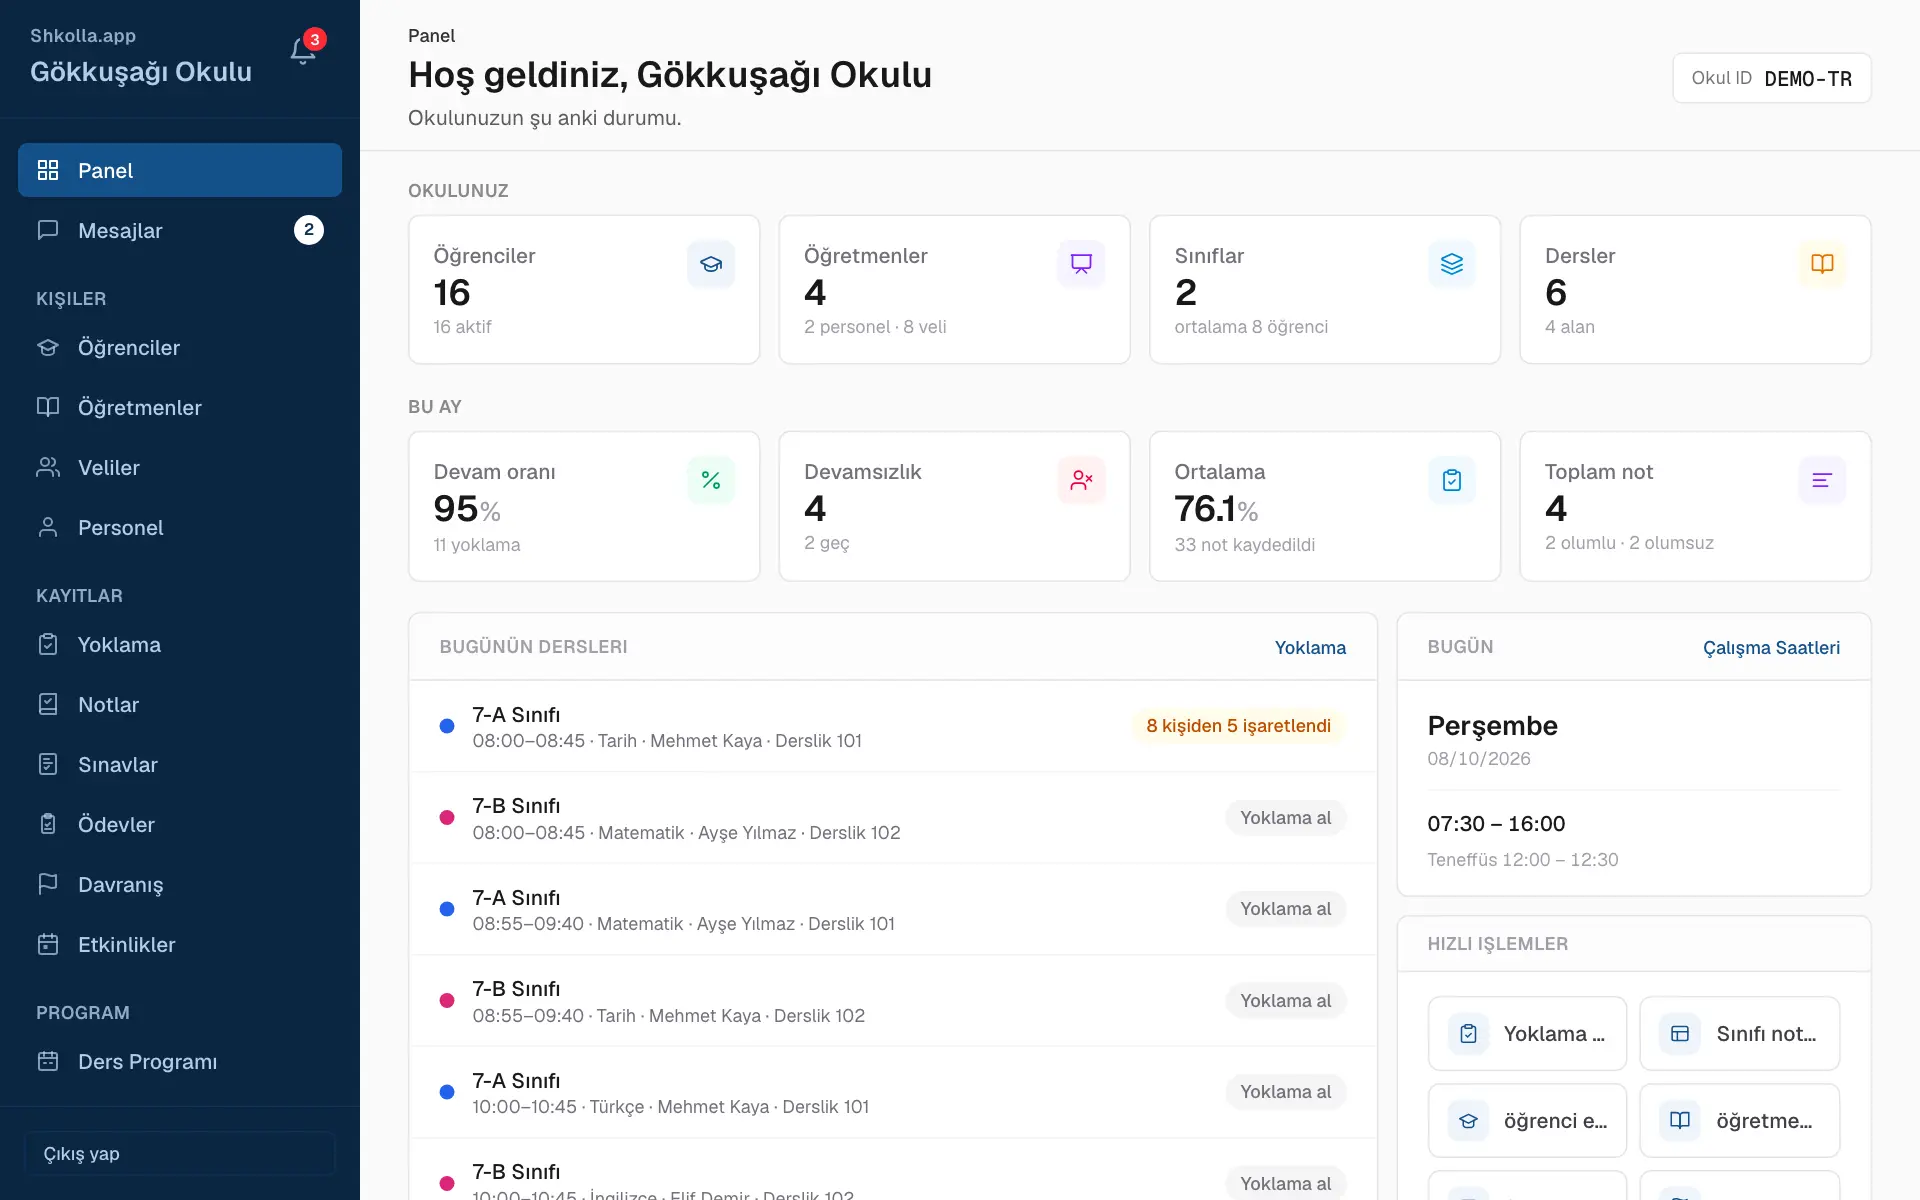Click the unread count badge on Mesajlar

click(x=309, y=230)
